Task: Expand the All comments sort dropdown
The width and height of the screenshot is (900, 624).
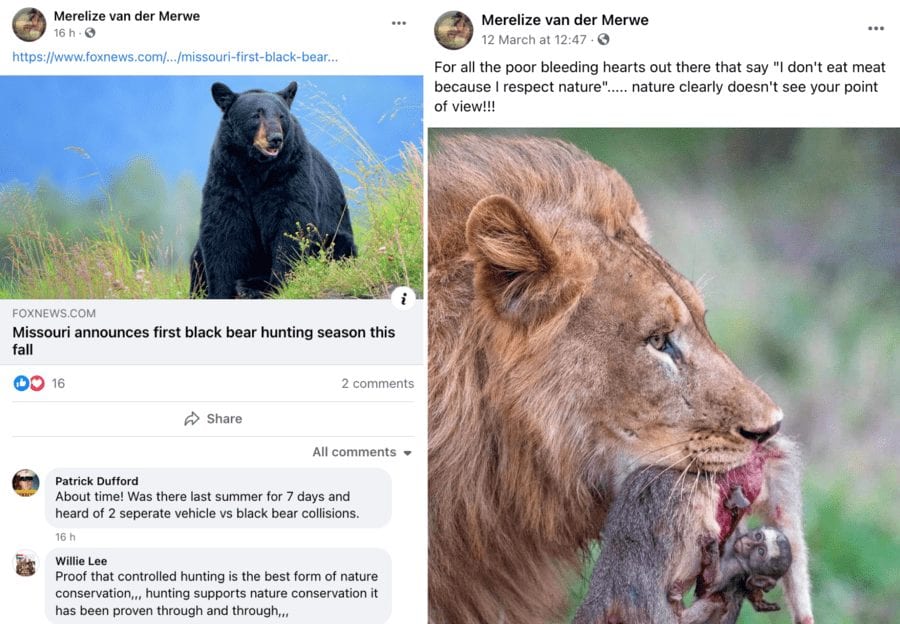Action: pyautogui.click(x=362, y=452)
